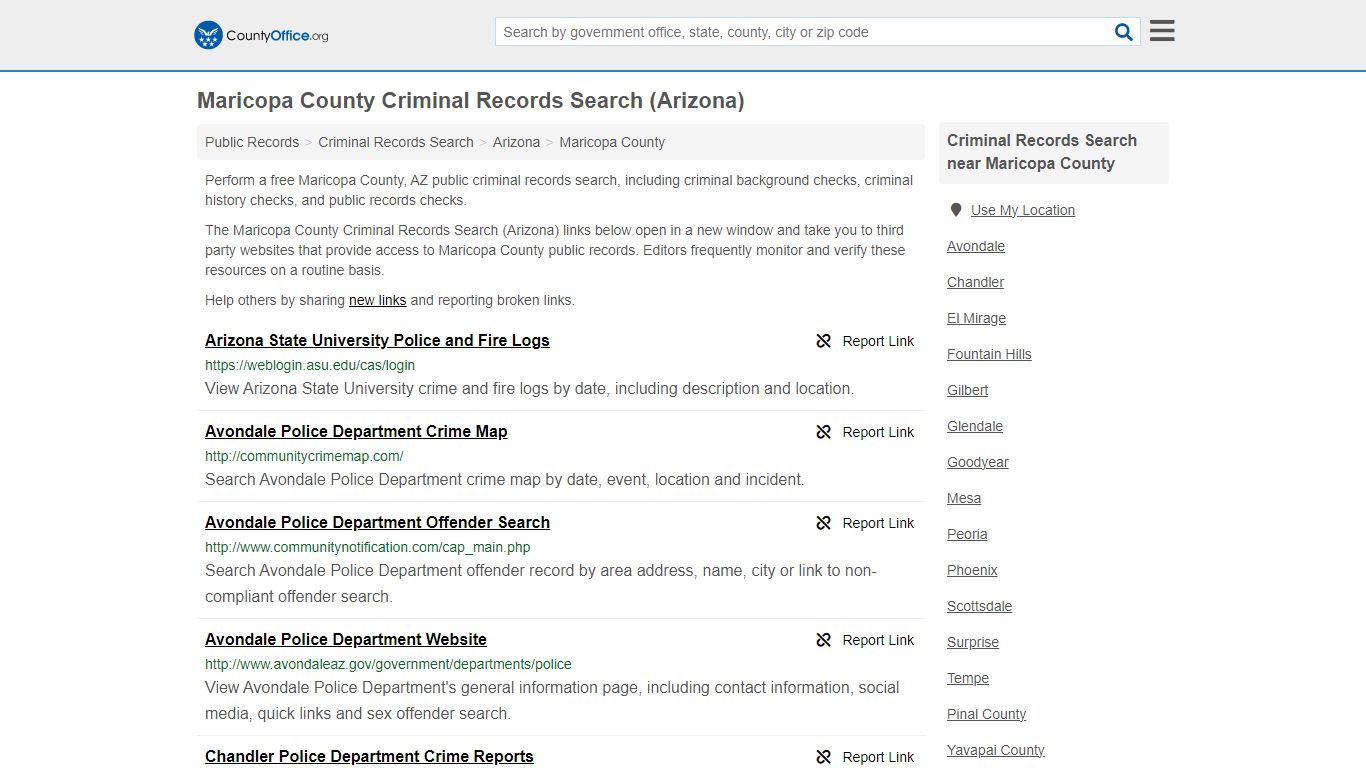Report Link for Avondale Crime Map
This screenshot has height=768, width=1366.
tap(878, 432)
